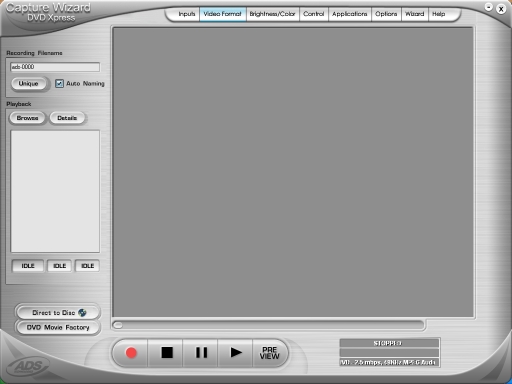Click the Browse playback button
The image size is (512, 384).
(27, 118)
